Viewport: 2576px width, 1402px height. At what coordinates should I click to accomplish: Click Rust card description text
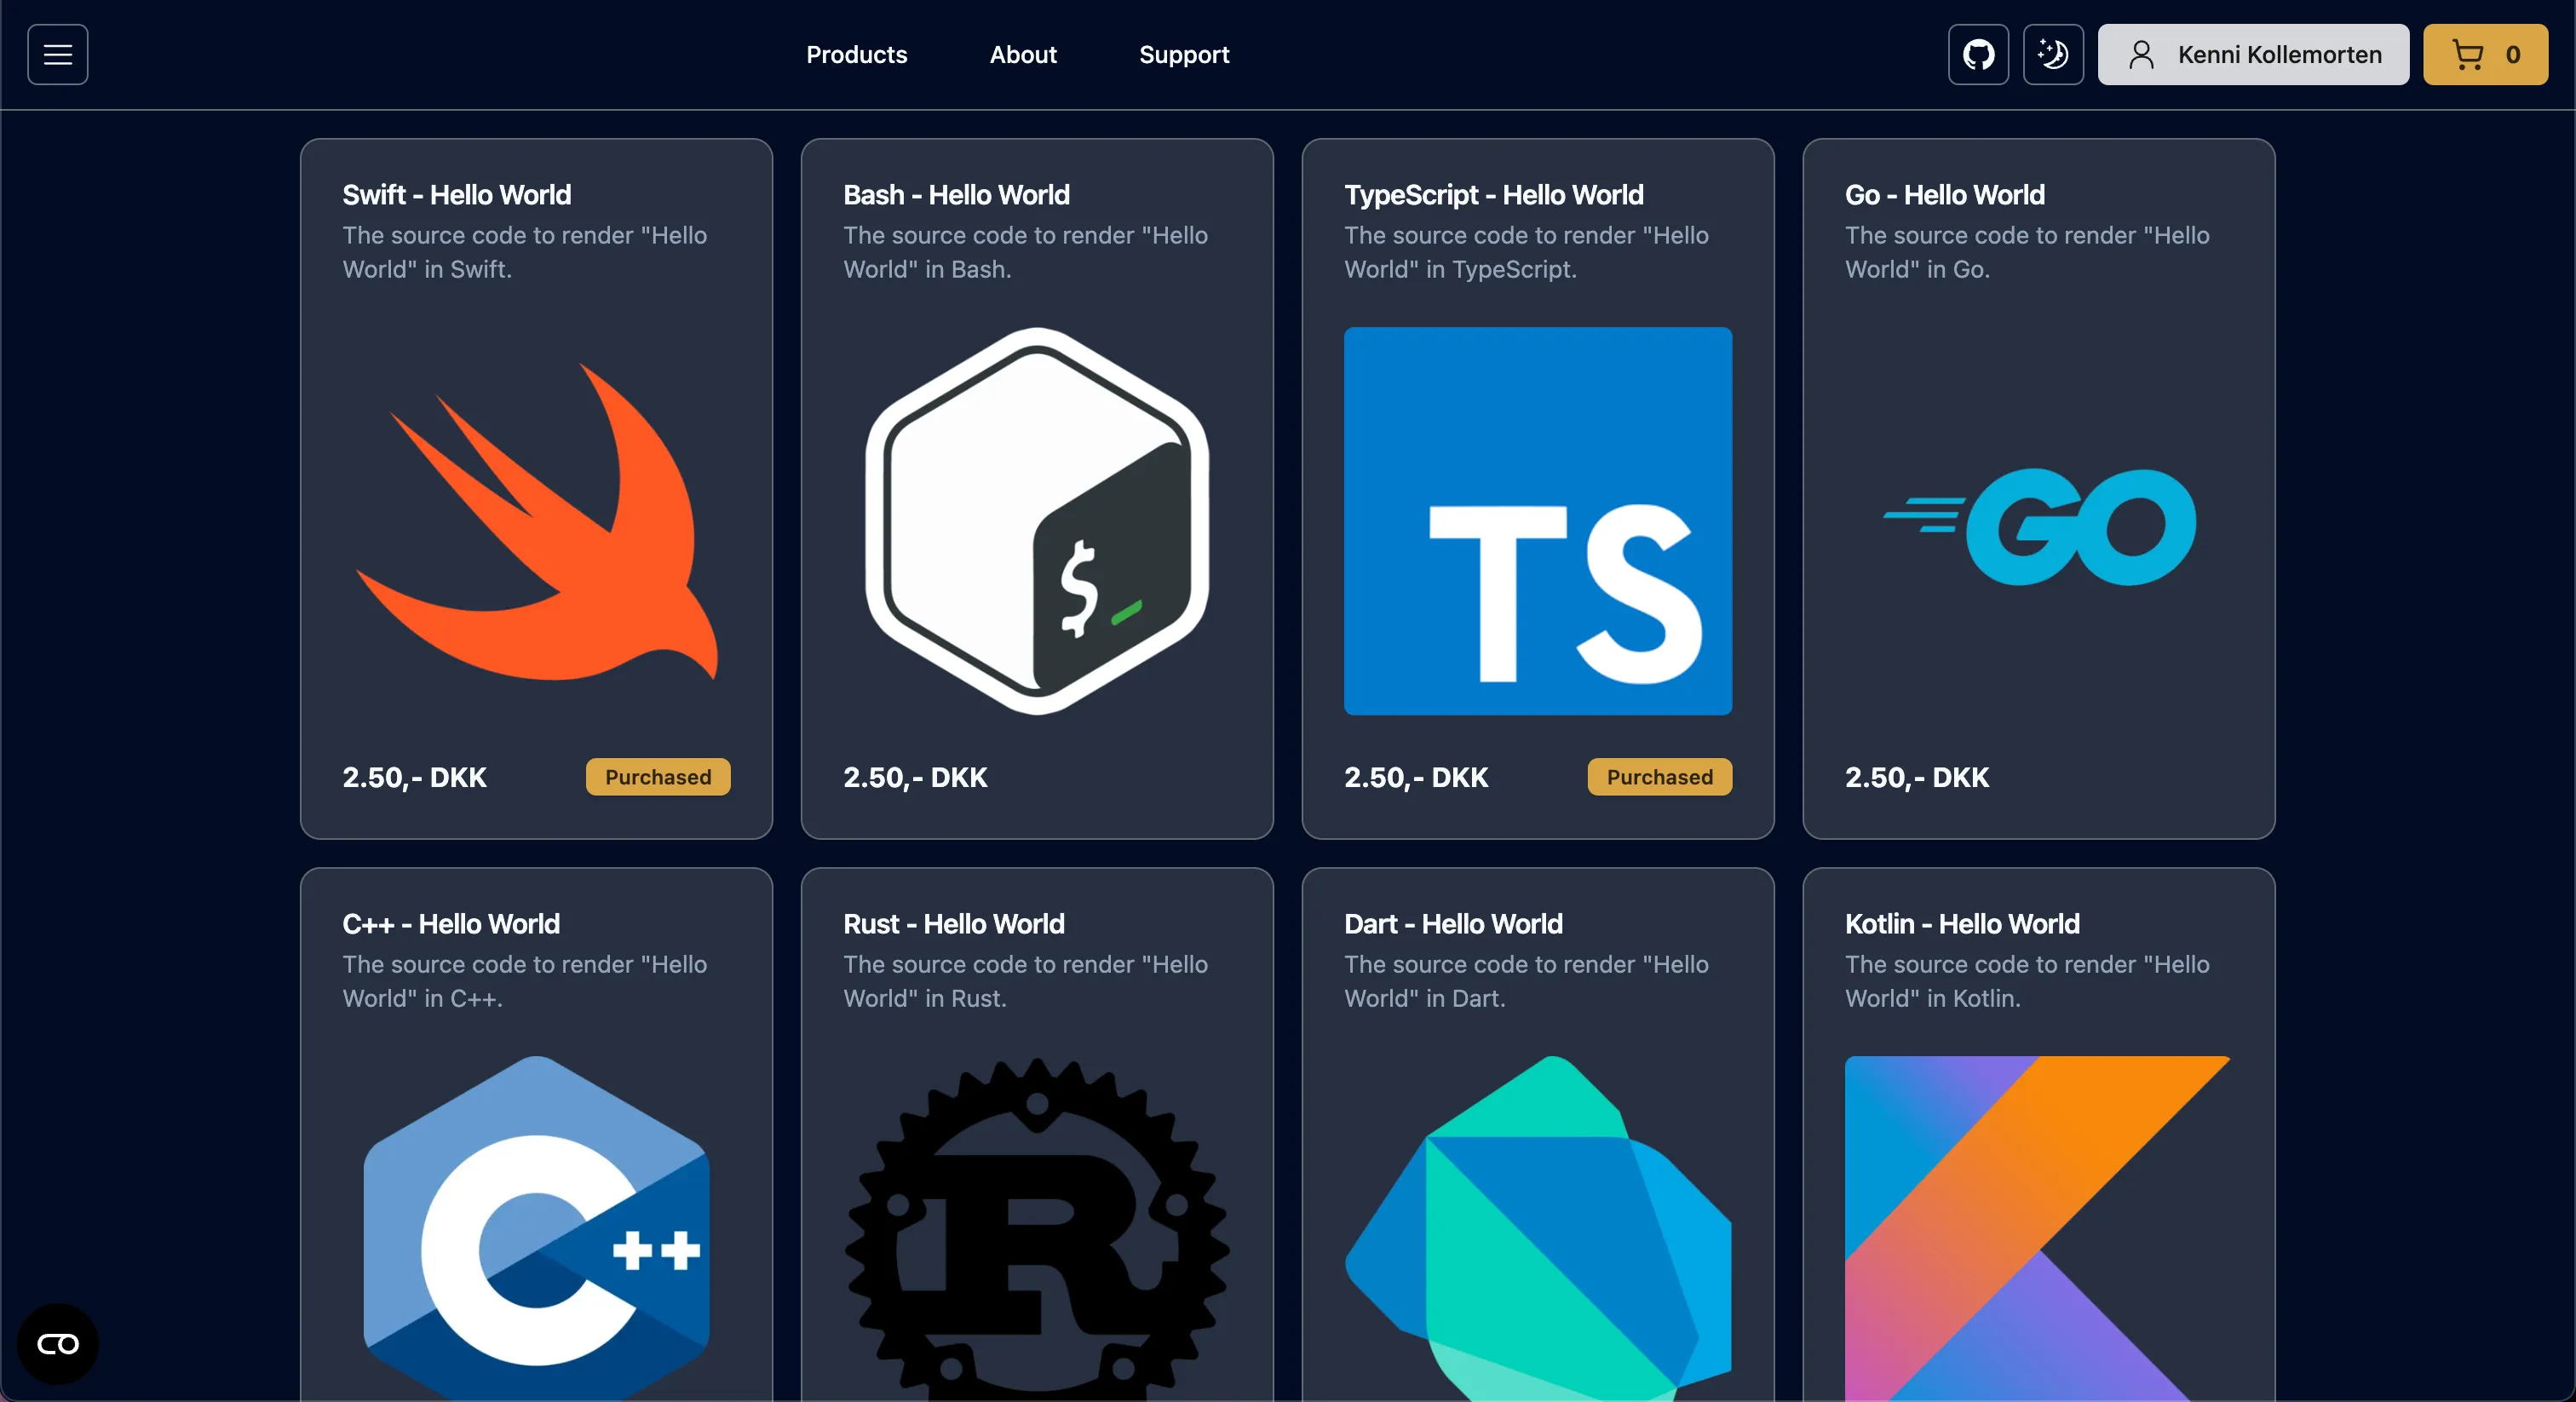point(1026,981)
